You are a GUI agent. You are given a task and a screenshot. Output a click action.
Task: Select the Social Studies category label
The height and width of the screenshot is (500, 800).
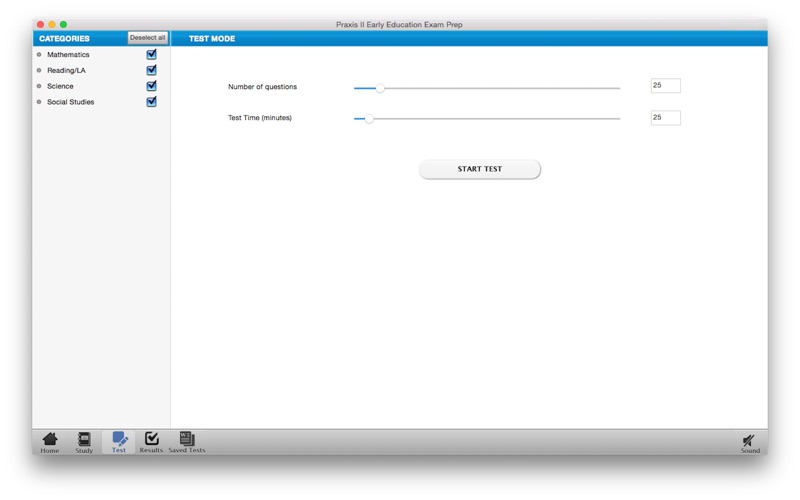point(70,102)
